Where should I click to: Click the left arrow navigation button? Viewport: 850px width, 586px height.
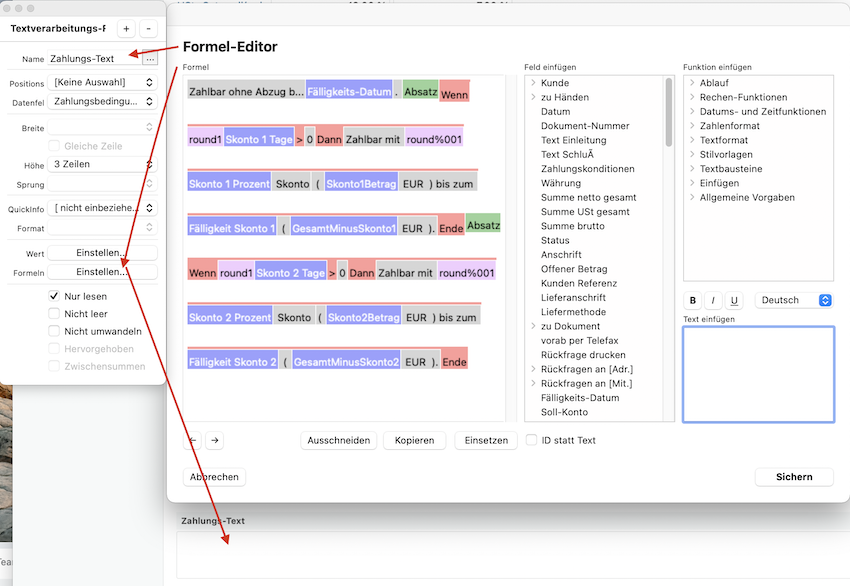click(194, 440)
